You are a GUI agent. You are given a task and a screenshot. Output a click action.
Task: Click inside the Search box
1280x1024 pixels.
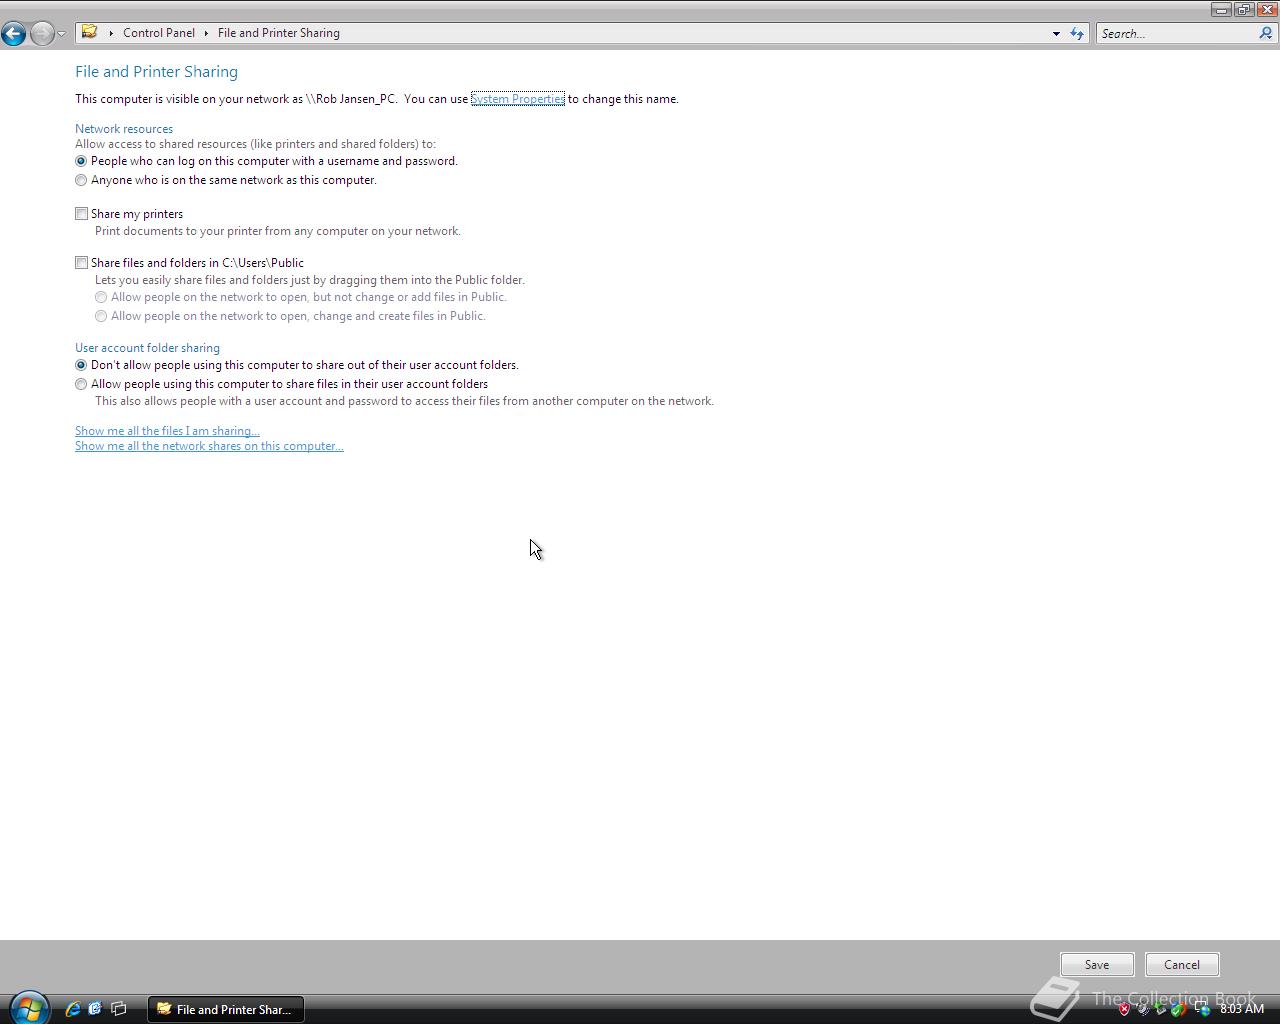pos(1176,34)
